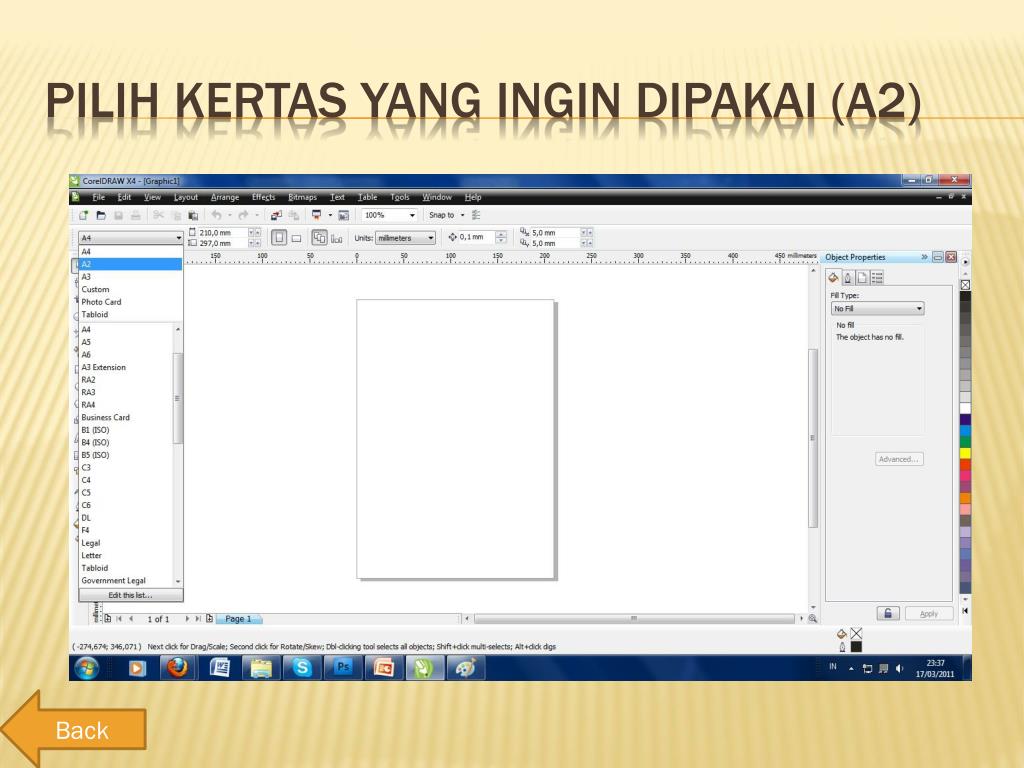Select Portrait page orientation
Image resolution: width=1024 pixels, height=768 pixels.
coord(279,238)
